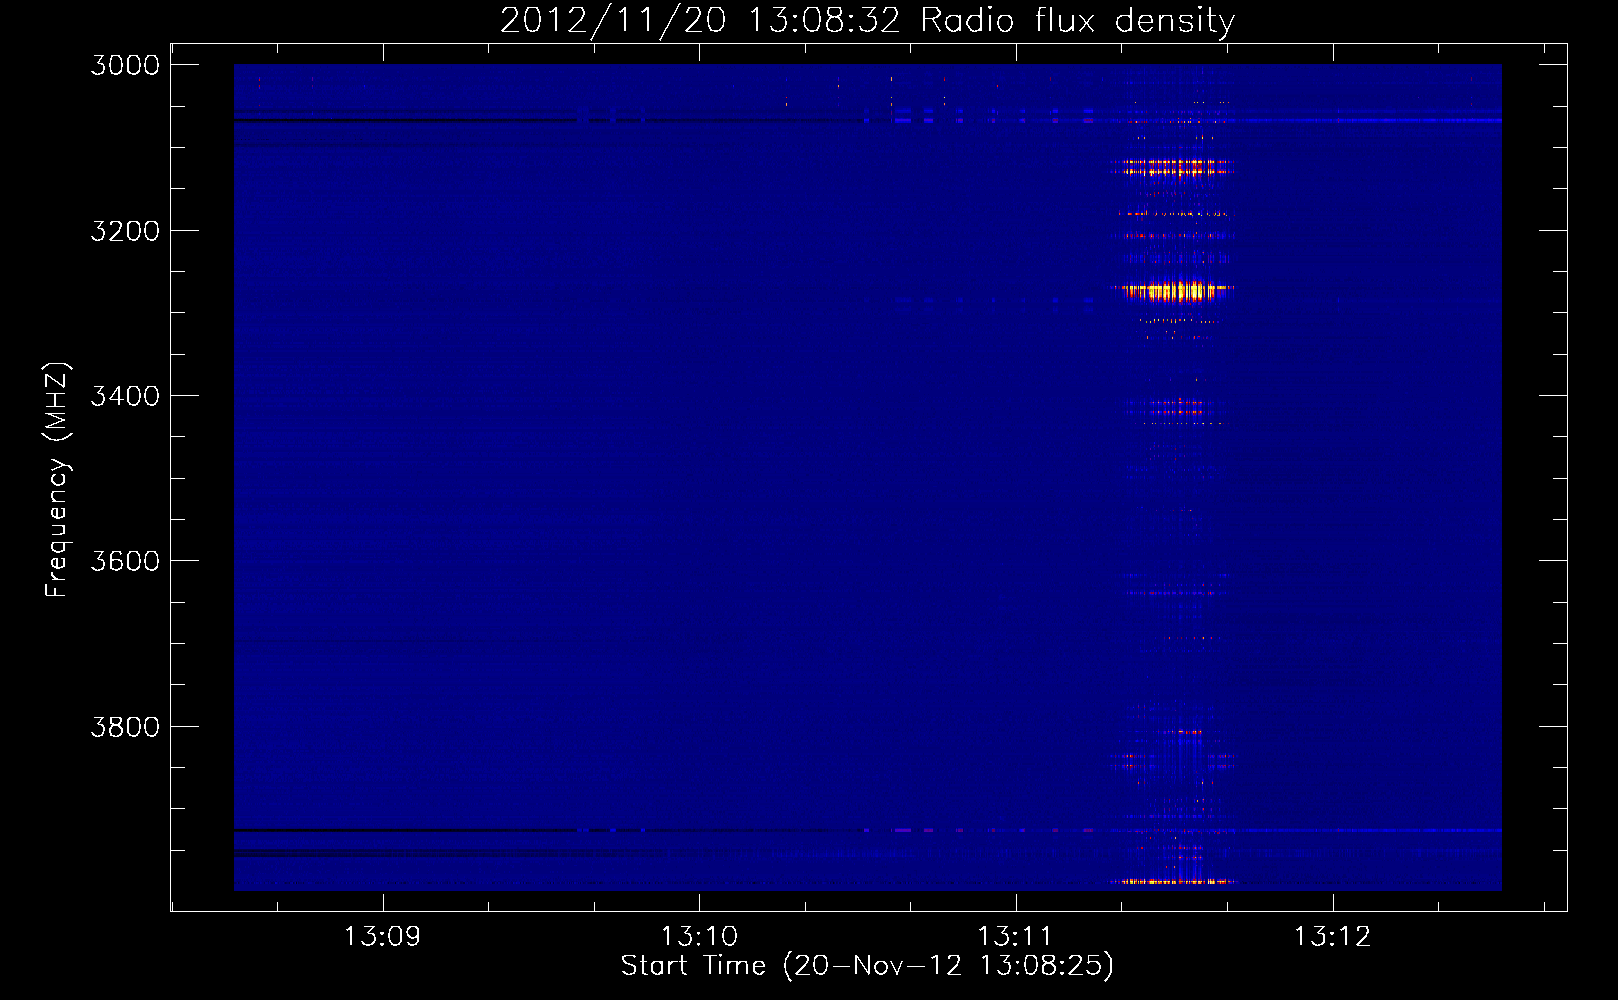Click the "Frequency (MHZ)" axis label

[x=57, y=480]
